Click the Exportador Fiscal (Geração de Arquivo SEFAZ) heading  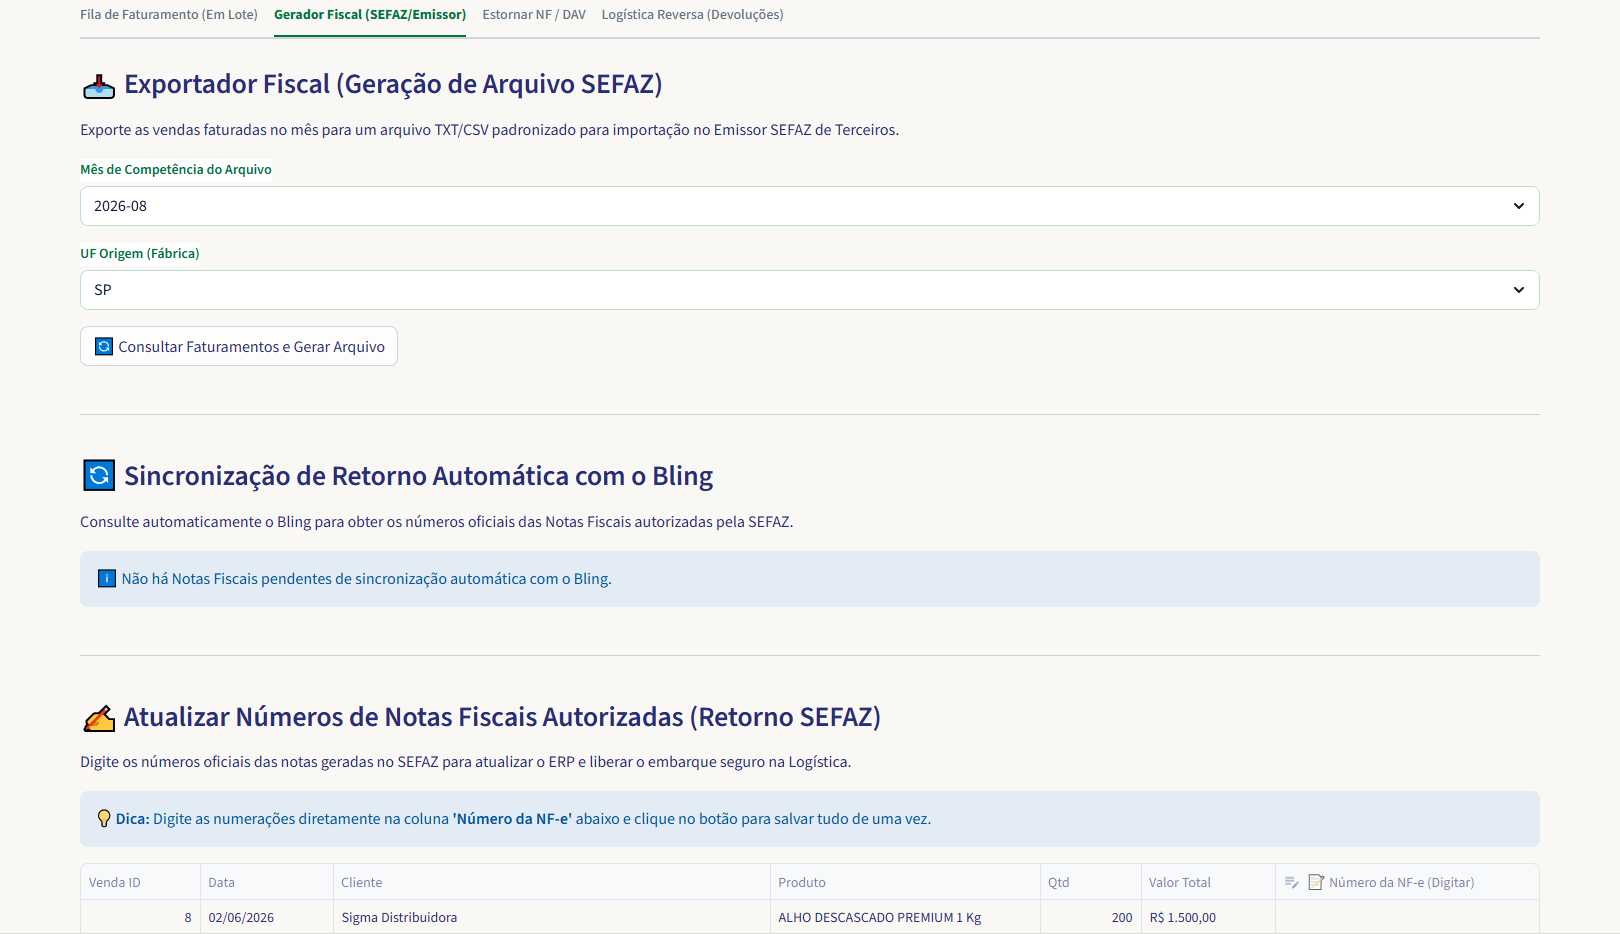[393, 85]
